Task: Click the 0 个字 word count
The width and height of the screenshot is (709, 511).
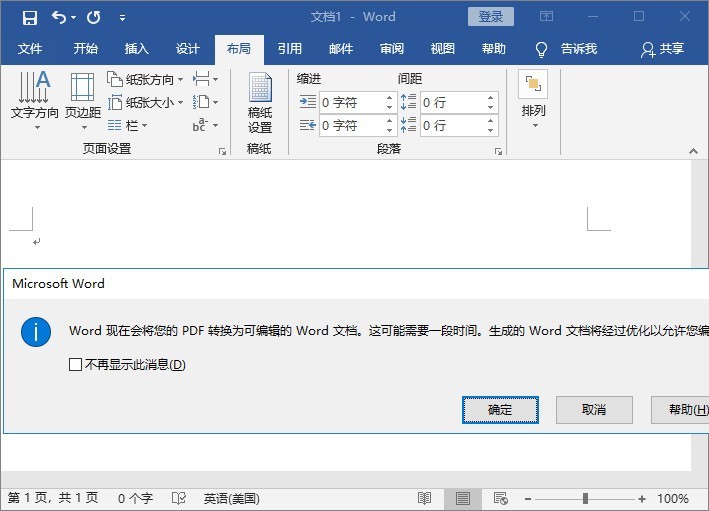Action: (135, 498)
